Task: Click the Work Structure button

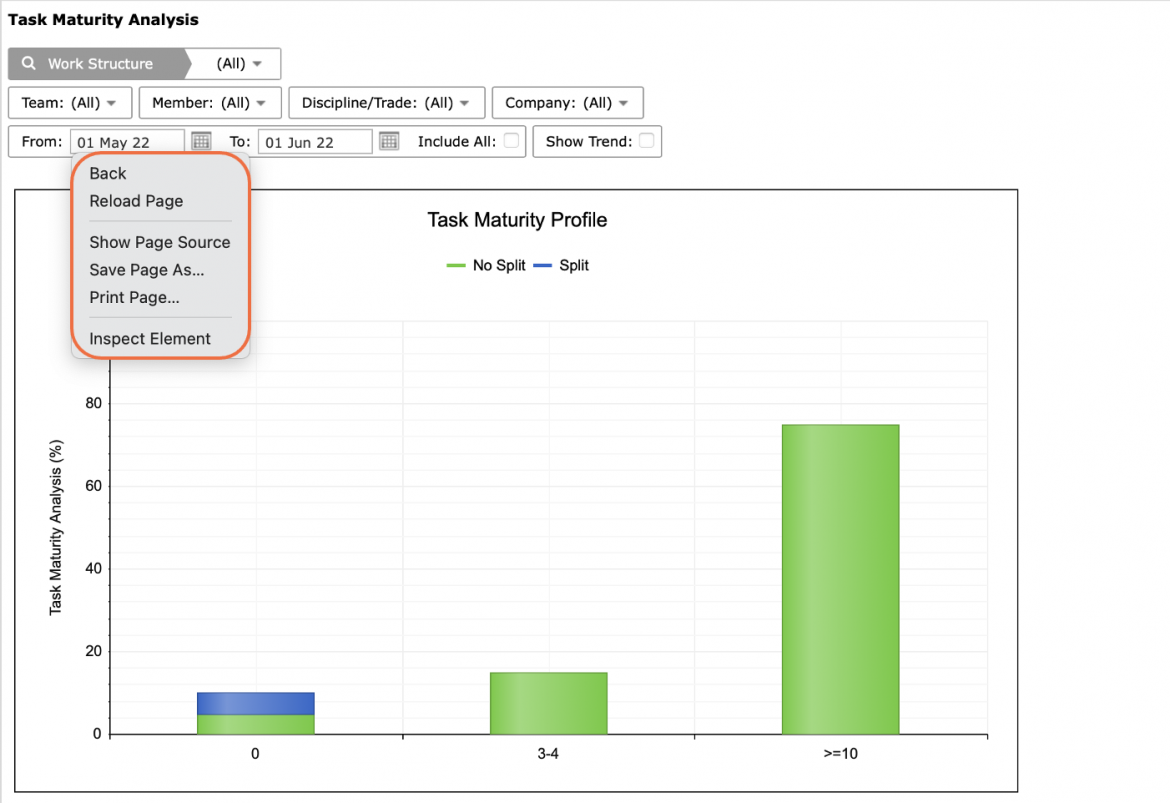Action: click(97, 63)
